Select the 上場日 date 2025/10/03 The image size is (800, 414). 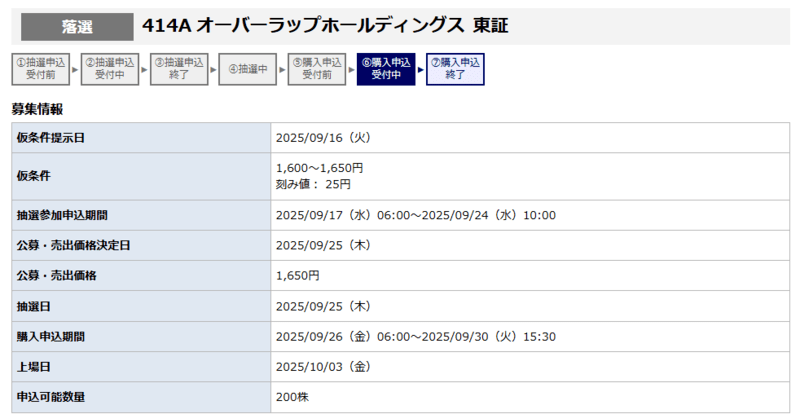click(x=322, y=366)
